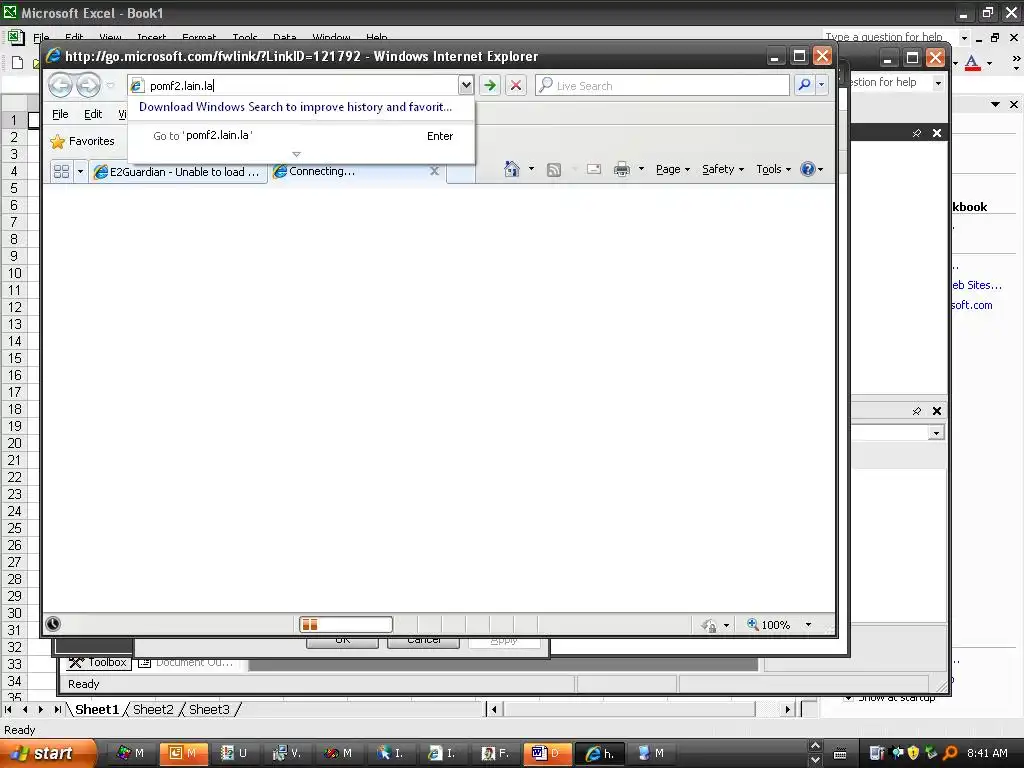
Task: Open the Print dropdown arrow
Action: click(641, 169)
